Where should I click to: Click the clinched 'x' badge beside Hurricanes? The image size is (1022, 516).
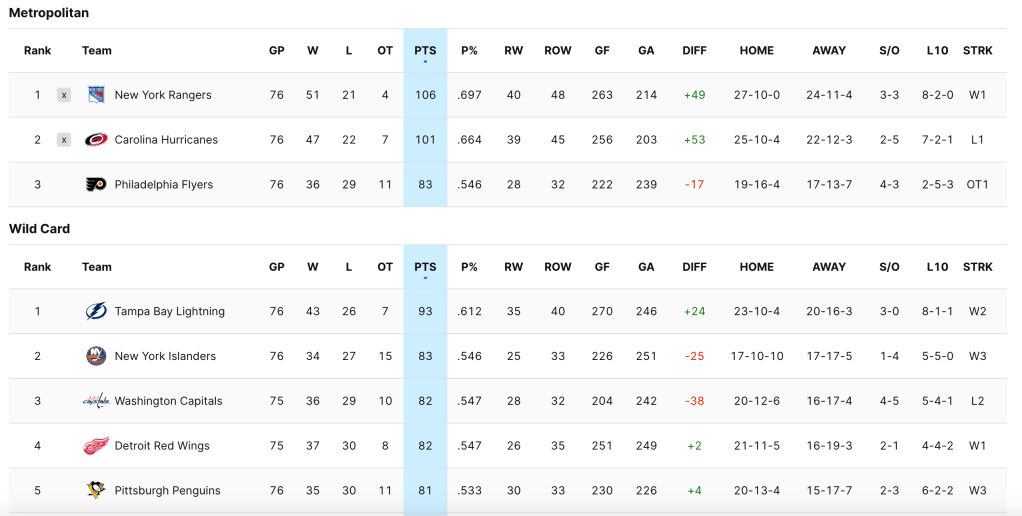point(64,140)
